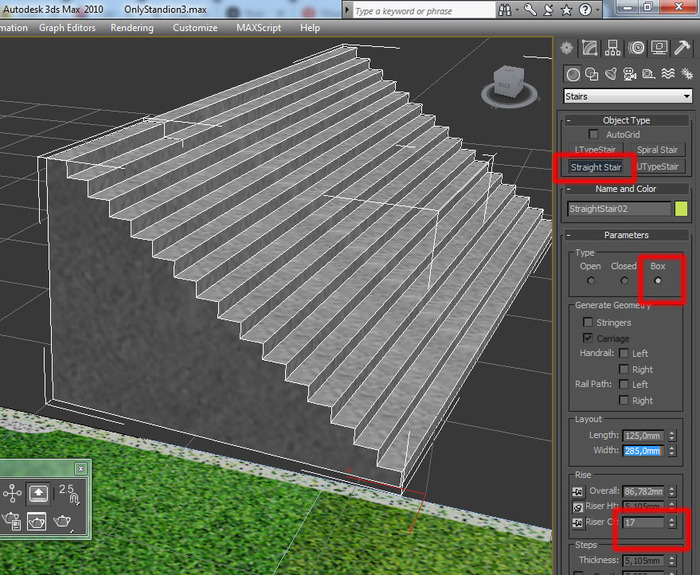Open the MAXScript menu

point(259,28)
